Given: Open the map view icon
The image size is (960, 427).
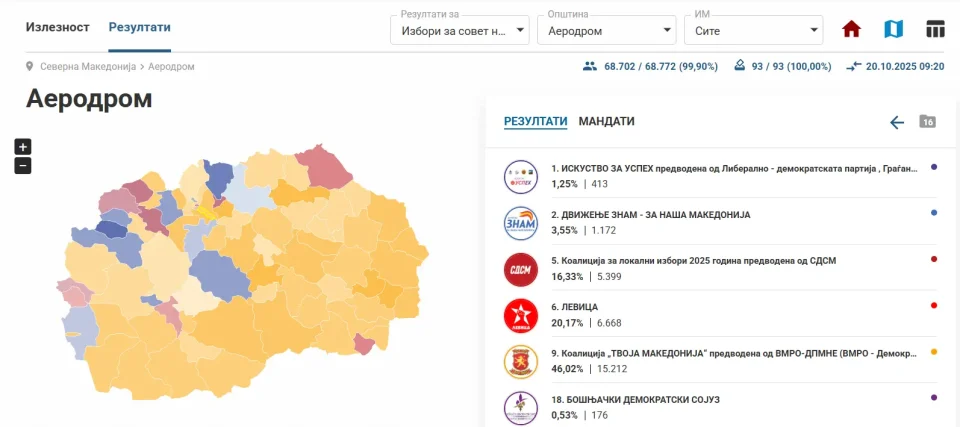Looking at the screenshot, I should pyautogui.click(x=893, y=29).
